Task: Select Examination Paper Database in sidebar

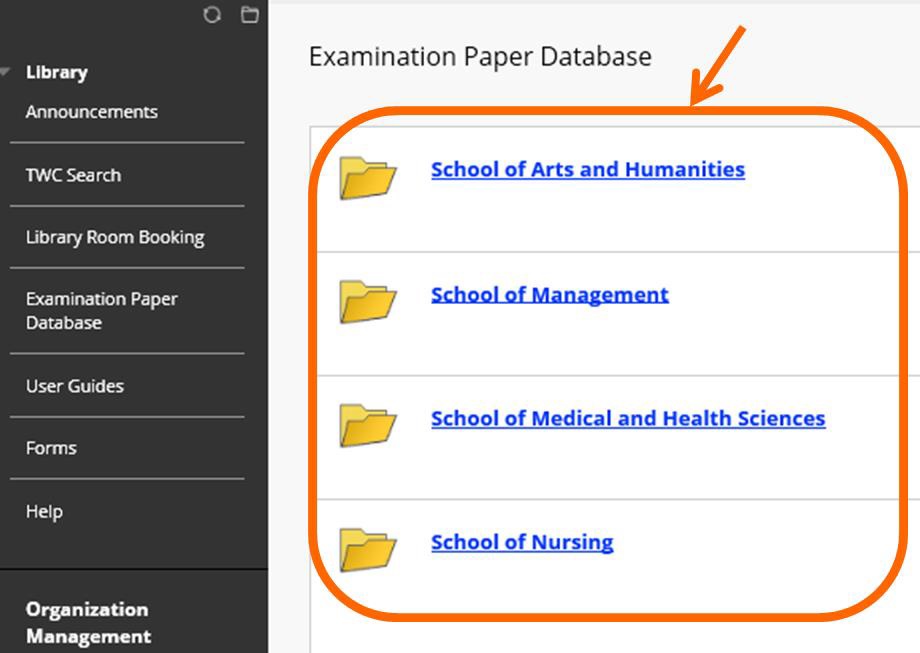Action: (x=102, y=311)
